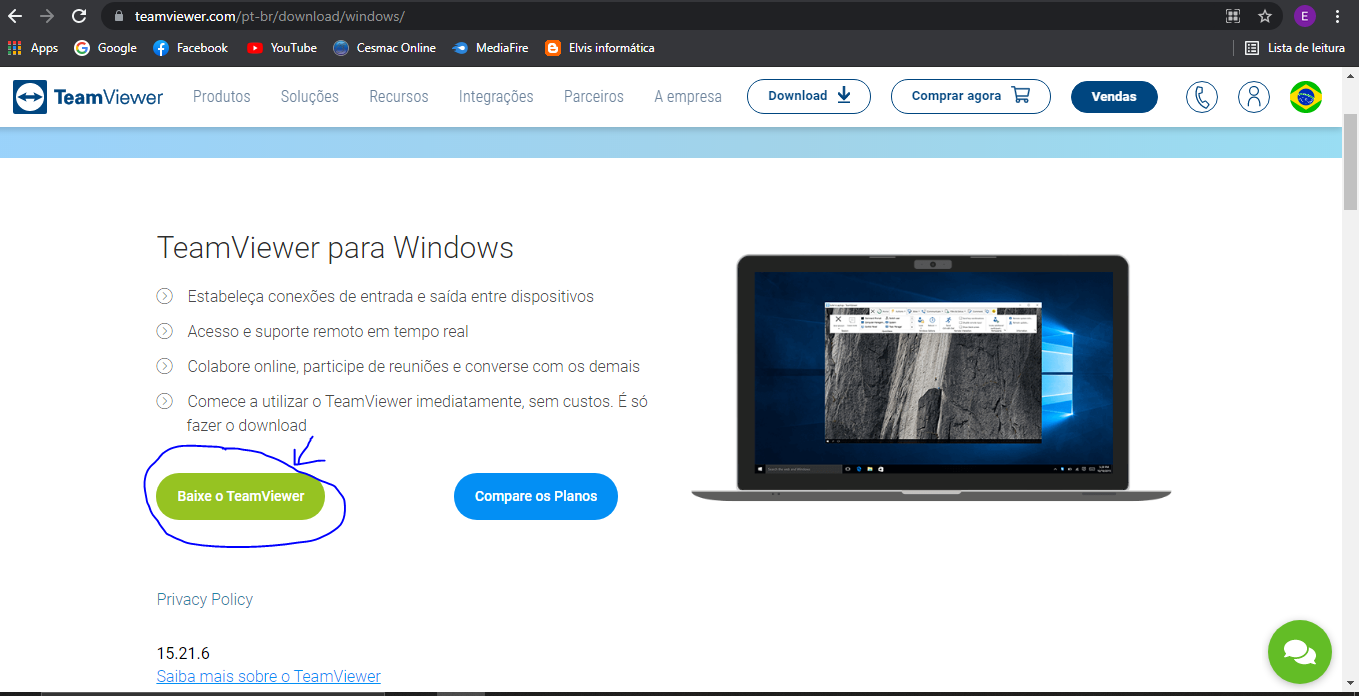The image size is (1359, 696).
Task: Click the padlock icon in address bar
Action: [x=119, y=17]
